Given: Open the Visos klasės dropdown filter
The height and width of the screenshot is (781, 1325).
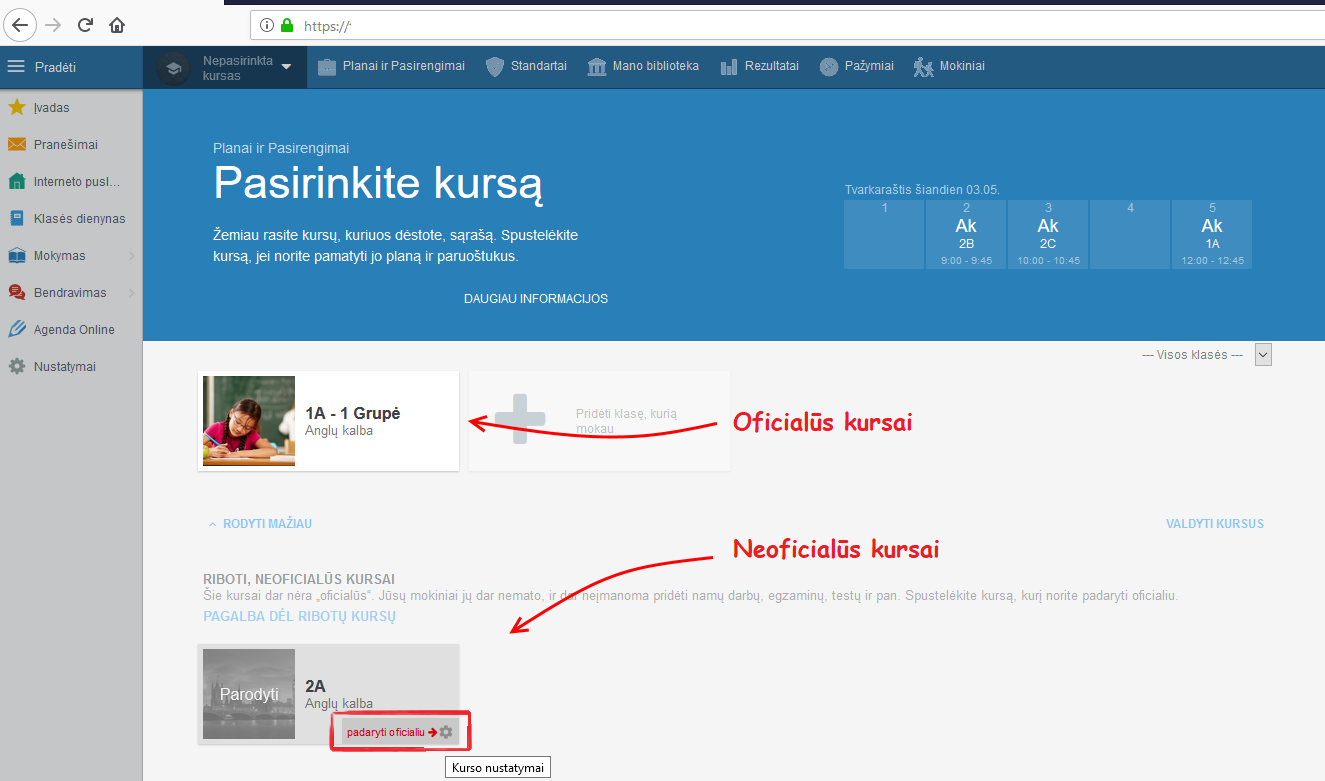Looking at the screenshot, I should (x=1262, y=355).
